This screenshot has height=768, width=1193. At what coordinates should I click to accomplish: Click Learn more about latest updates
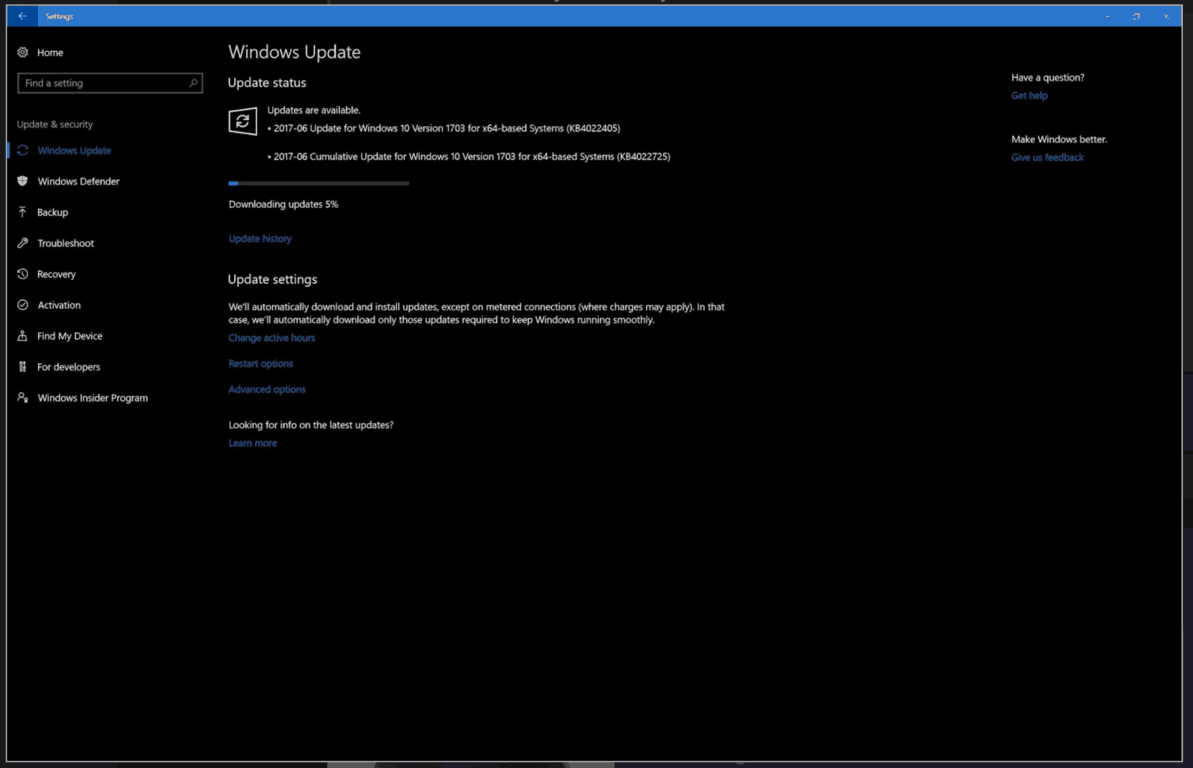tap(253, 443)
